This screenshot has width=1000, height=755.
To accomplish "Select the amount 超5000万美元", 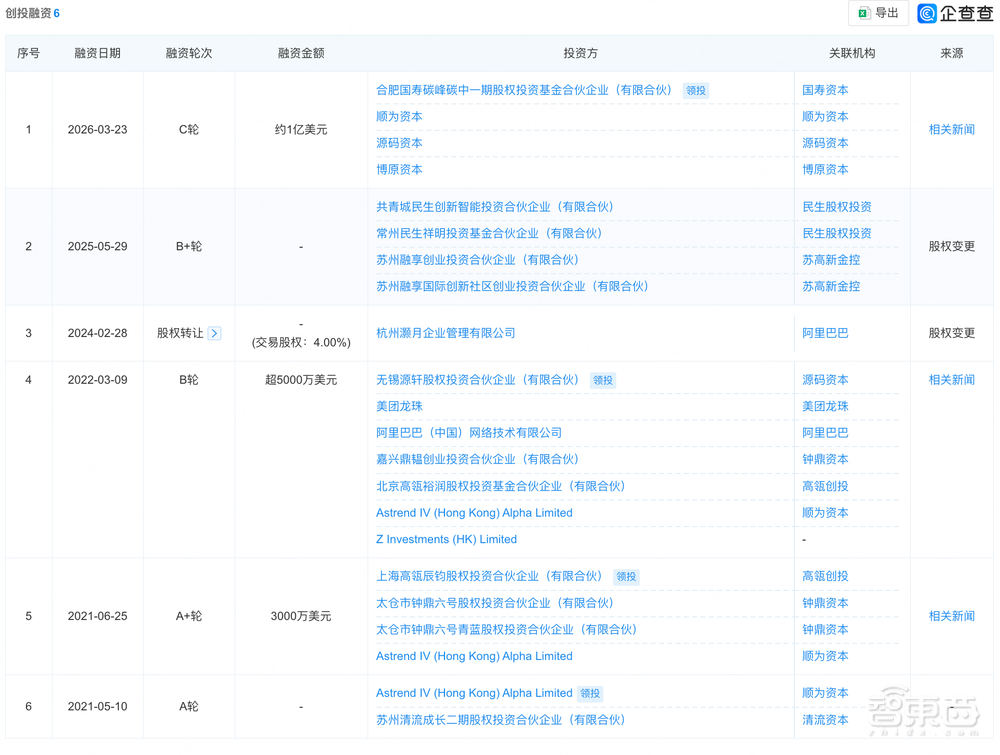I will [x=301, y=380].
